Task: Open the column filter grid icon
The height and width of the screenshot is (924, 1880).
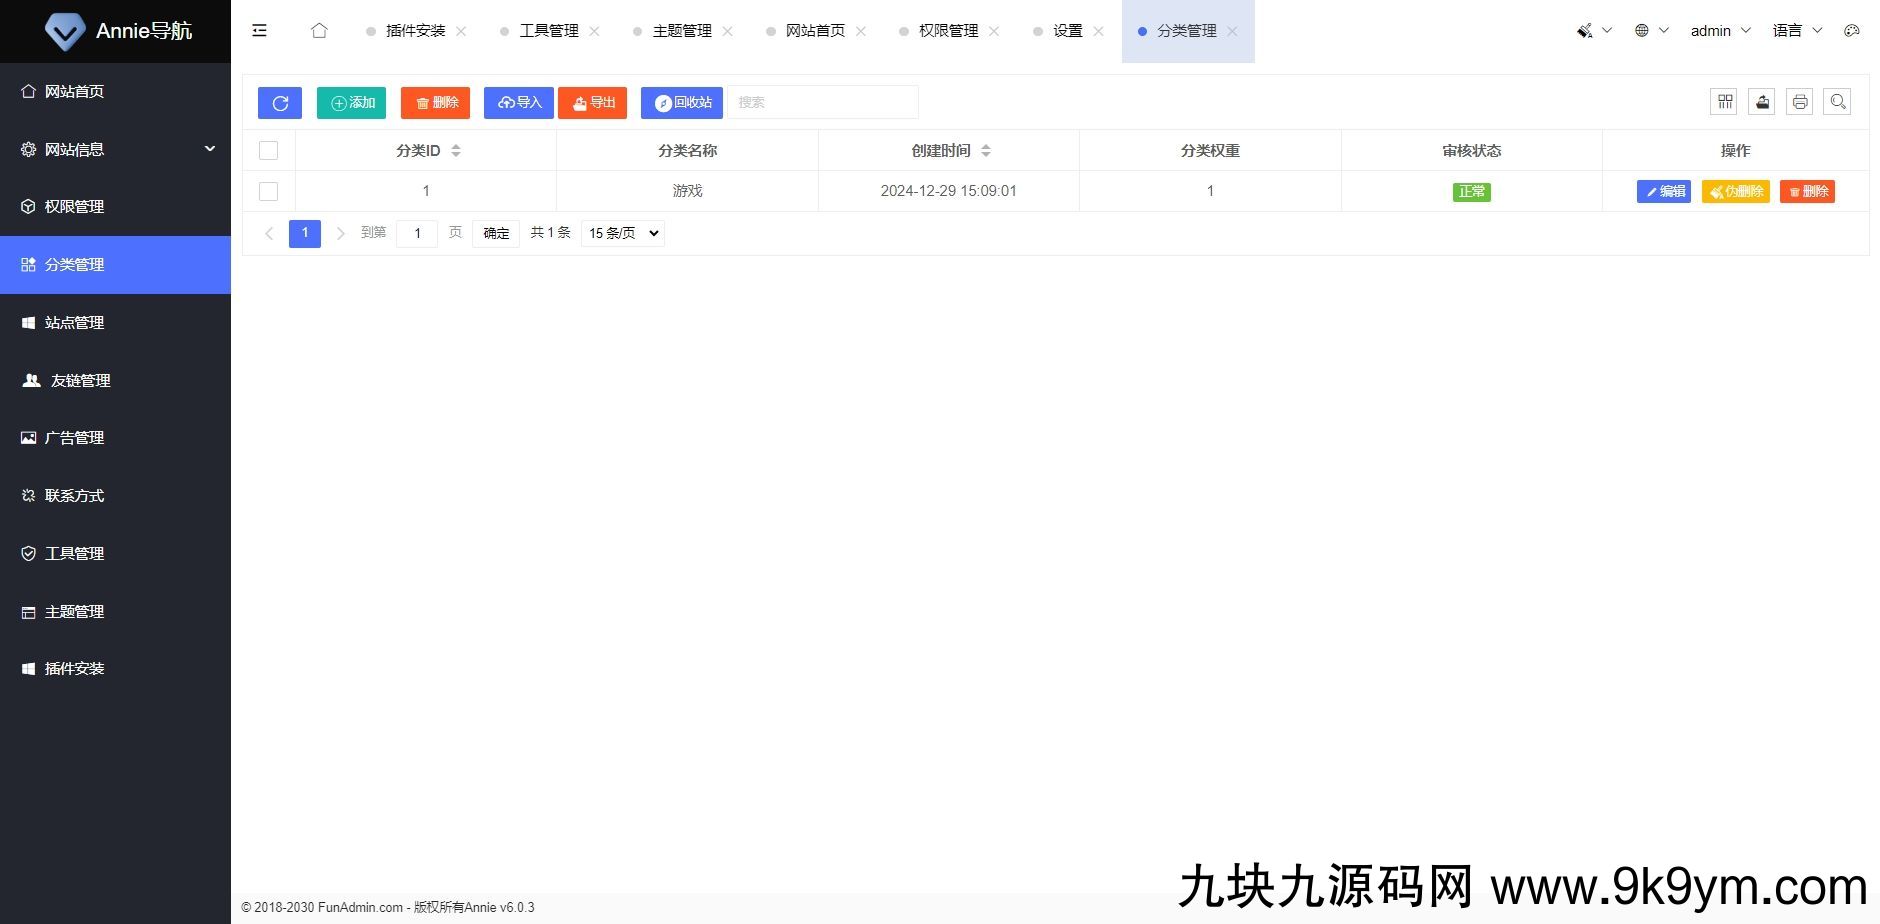Action: [1725, 102]
